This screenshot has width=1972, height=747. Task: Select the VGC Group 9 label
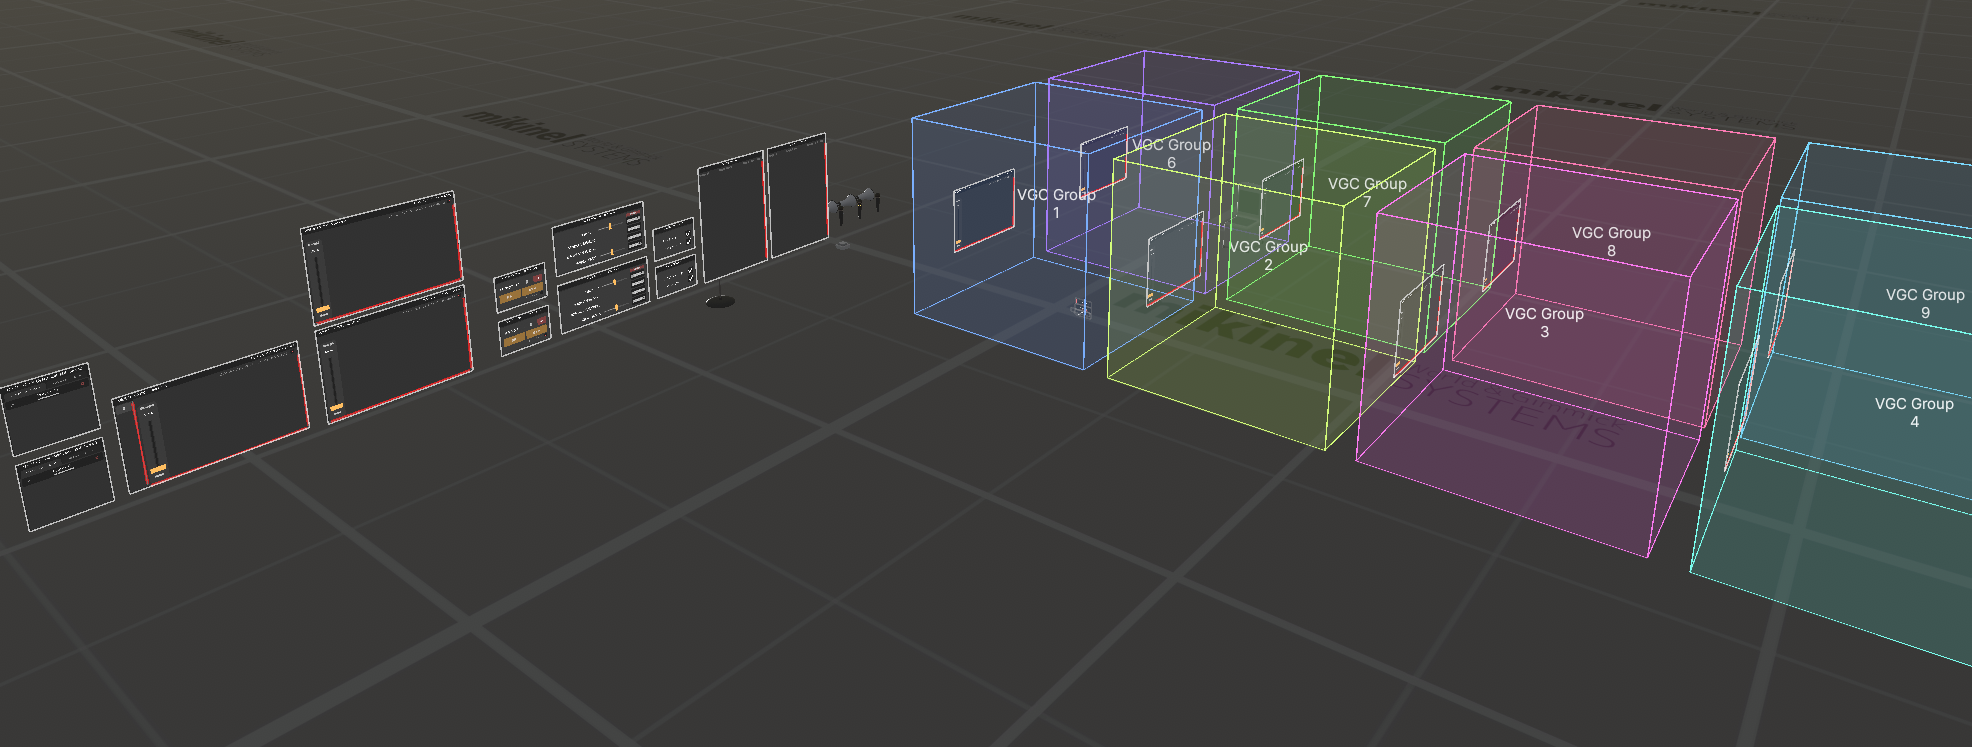1925,303
